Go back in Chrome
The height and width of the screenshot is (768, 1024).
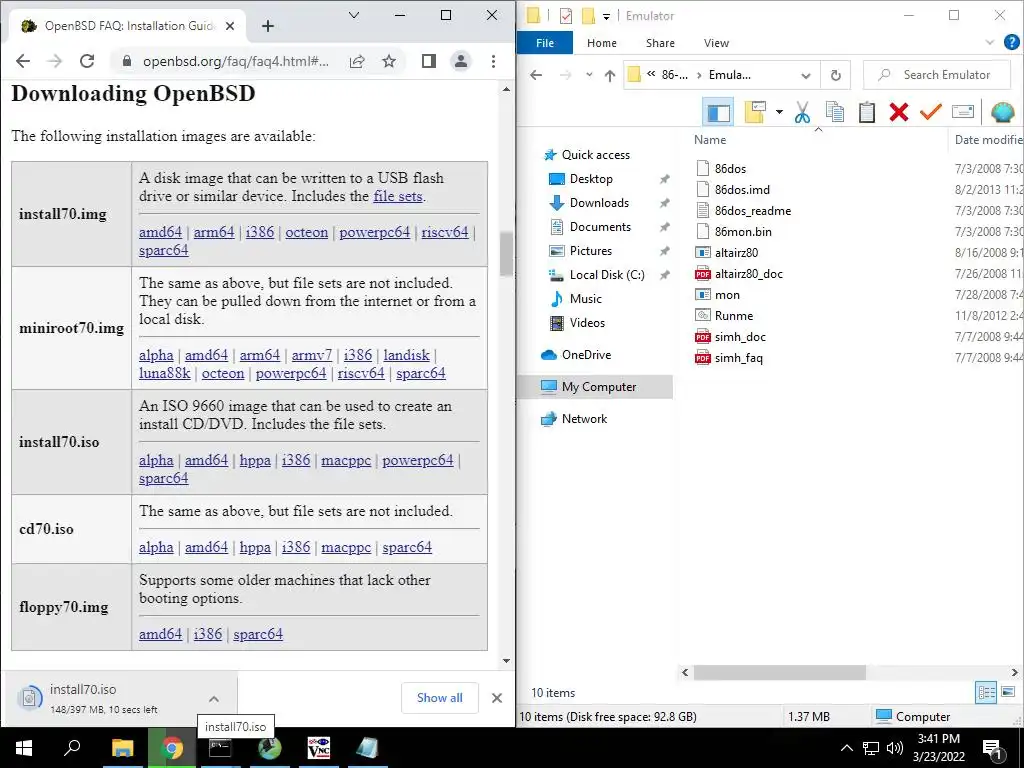(x=23, y=61)
